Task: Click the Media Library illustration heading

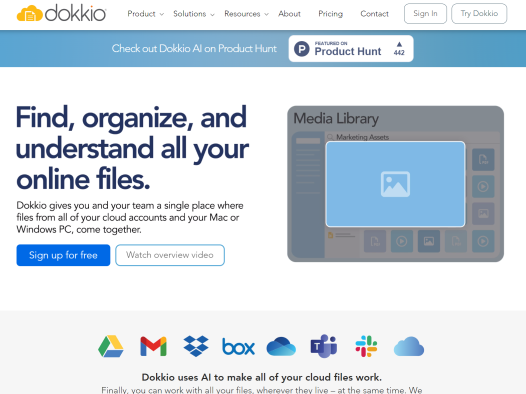Action: coord(336,119)
